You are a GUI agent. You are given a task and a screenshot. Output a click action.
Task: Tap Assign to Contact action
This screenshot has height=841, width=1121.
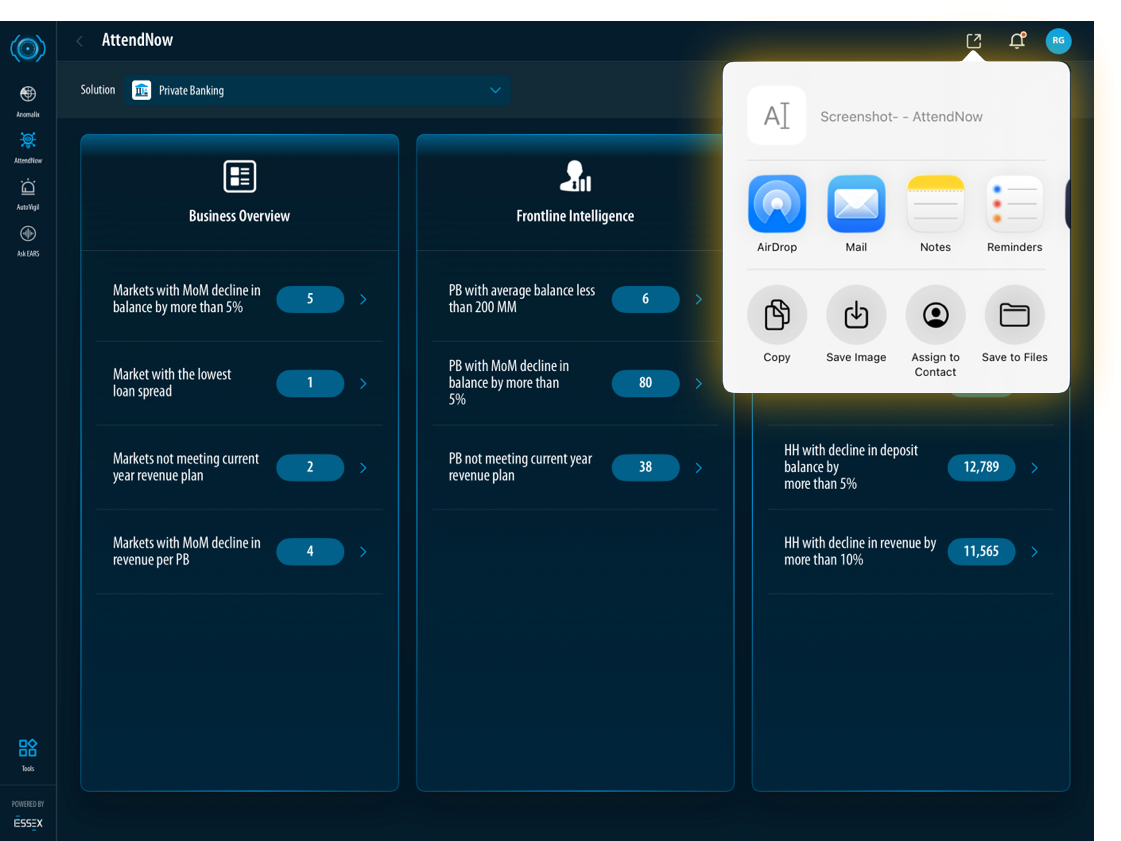coord(935,315)
